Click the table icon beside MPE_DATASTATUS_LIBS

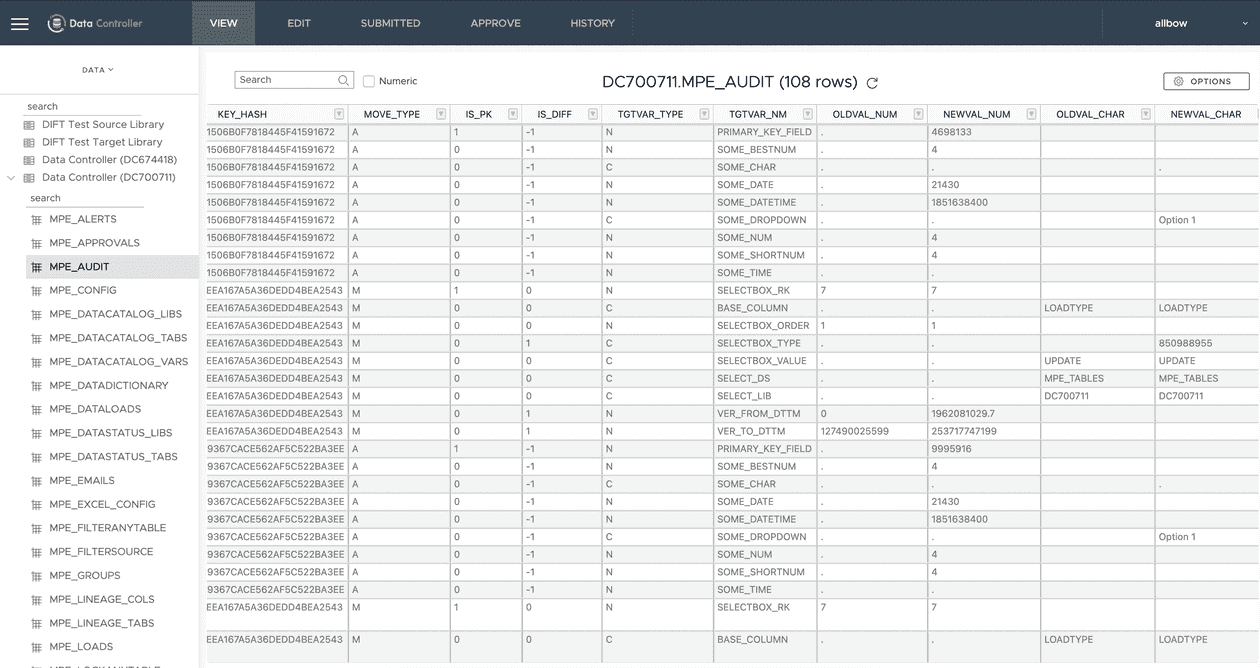tap(37, 433)
